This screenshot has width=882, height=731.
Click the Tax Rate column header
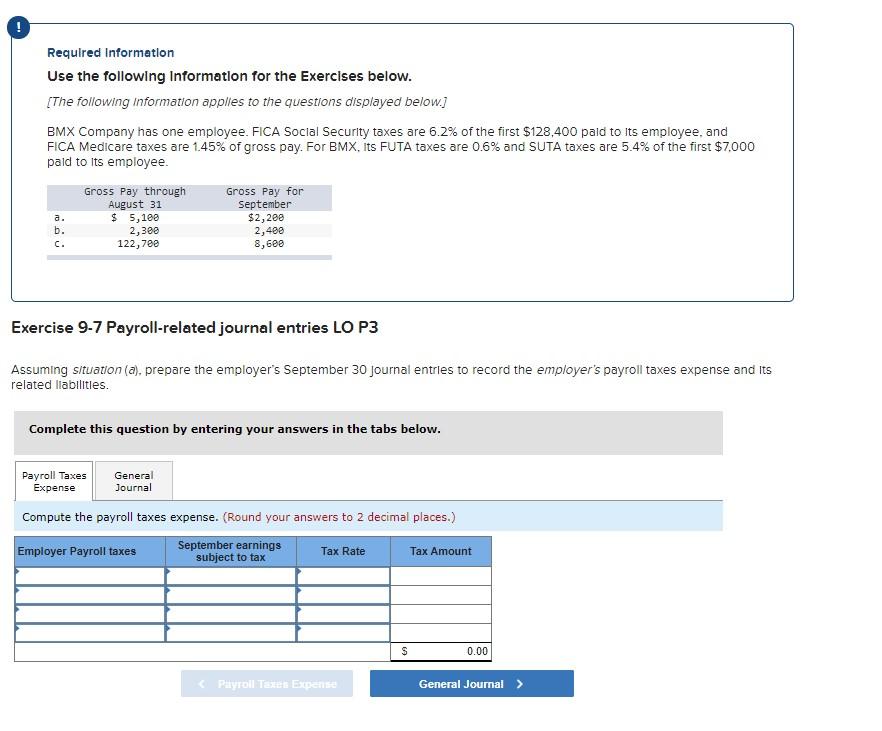click(343, 551)
